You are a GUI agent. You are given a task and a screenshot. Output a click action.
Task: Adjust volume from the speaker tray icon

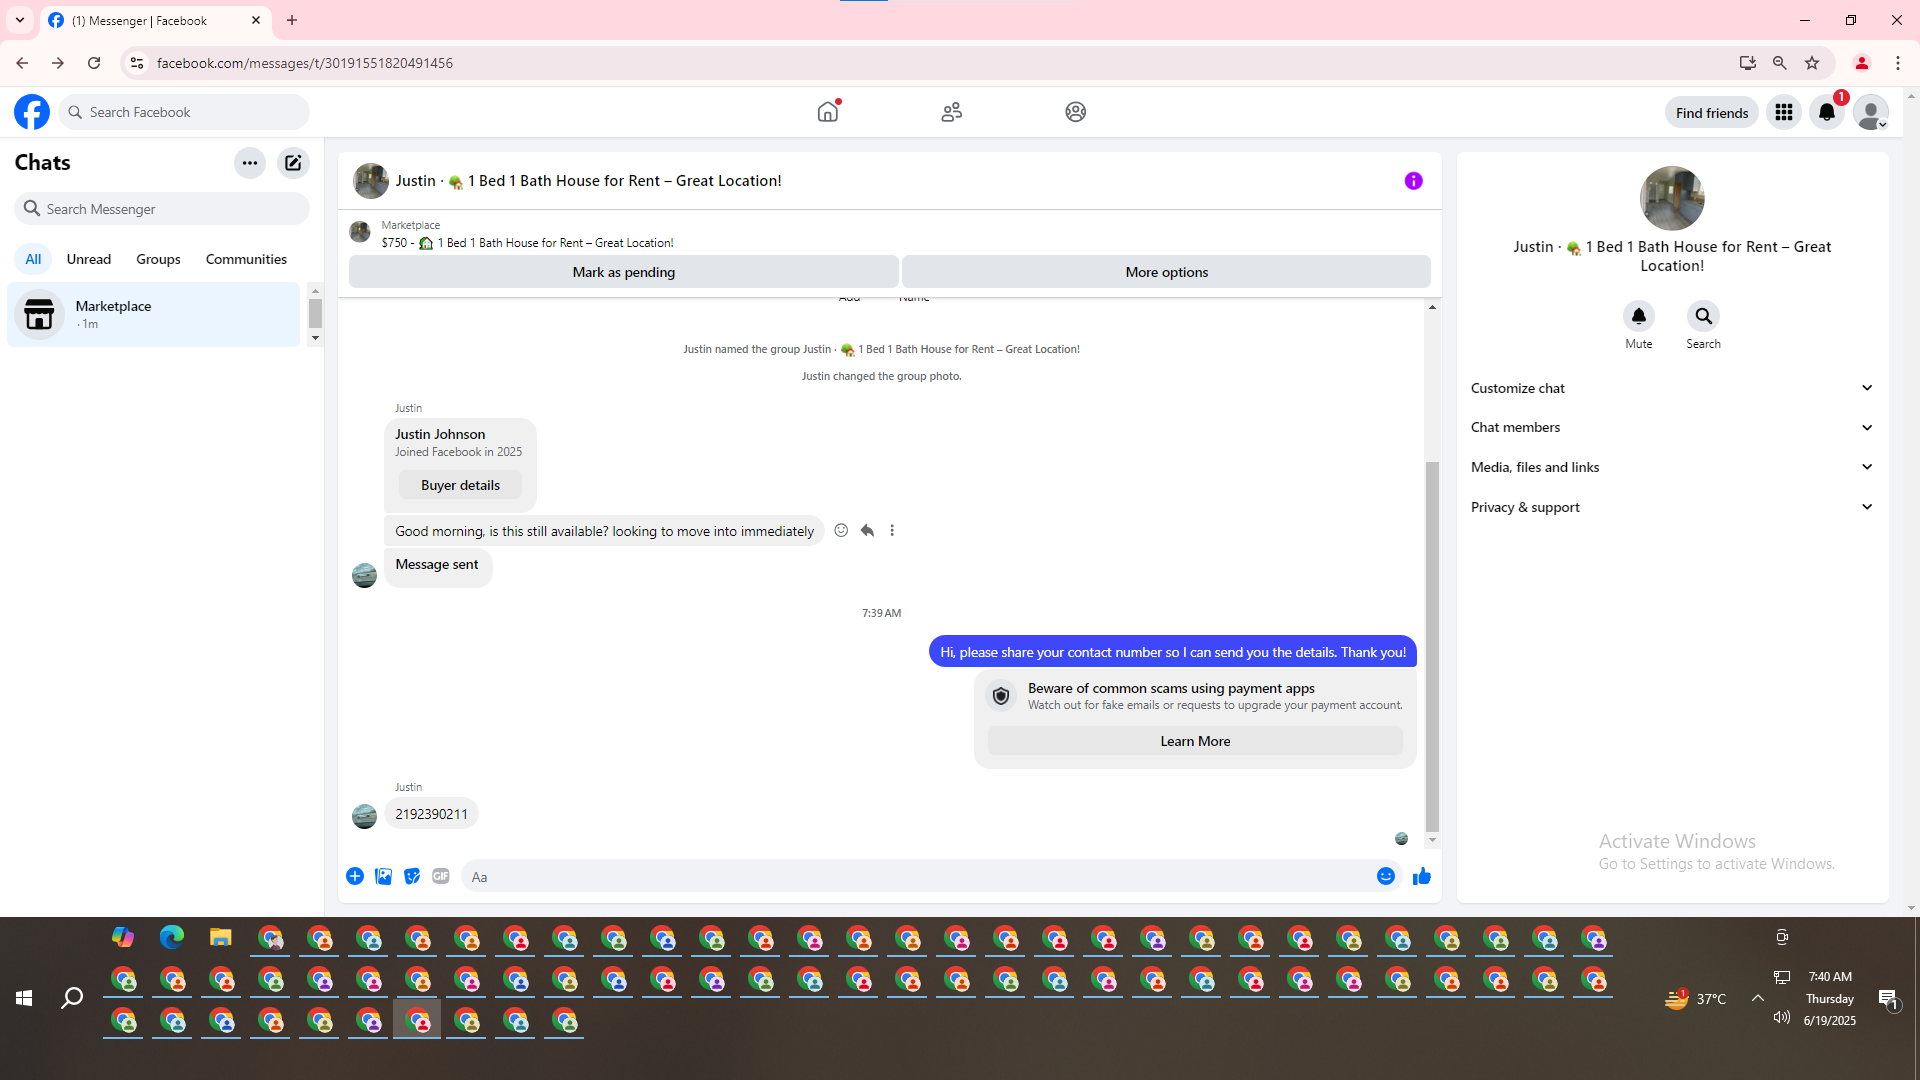coord(1781,1018)
